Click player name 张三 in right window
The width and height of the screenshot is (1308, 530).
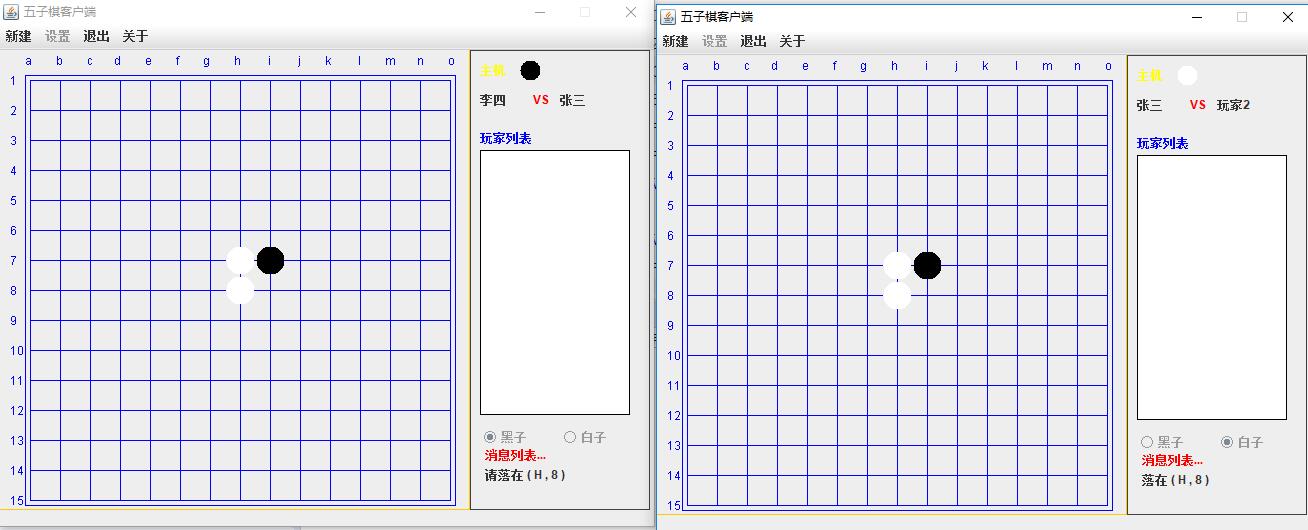[x=1150, y=105]
